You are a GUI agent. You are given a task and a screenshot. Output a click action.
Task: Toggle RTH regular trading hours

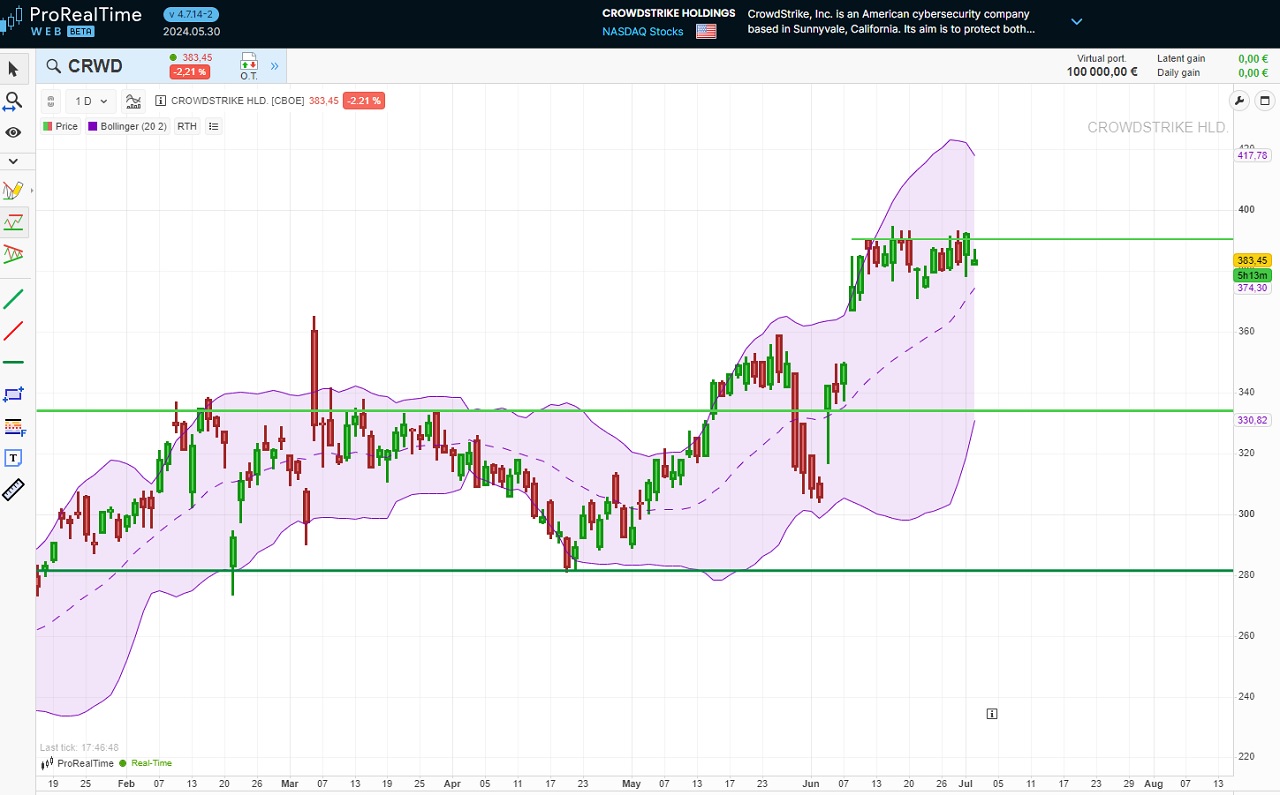tap(186, 126)
